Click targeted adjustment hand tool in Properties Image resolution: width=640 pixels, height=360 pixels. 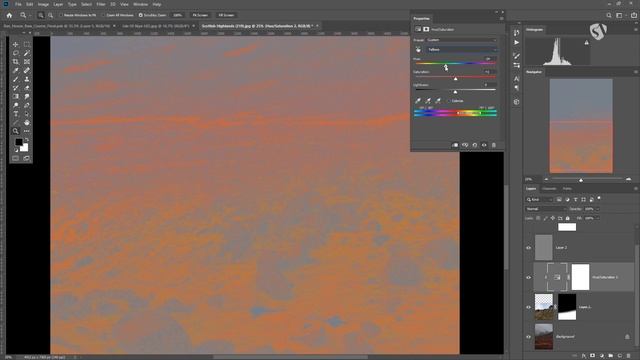point(418,49)
